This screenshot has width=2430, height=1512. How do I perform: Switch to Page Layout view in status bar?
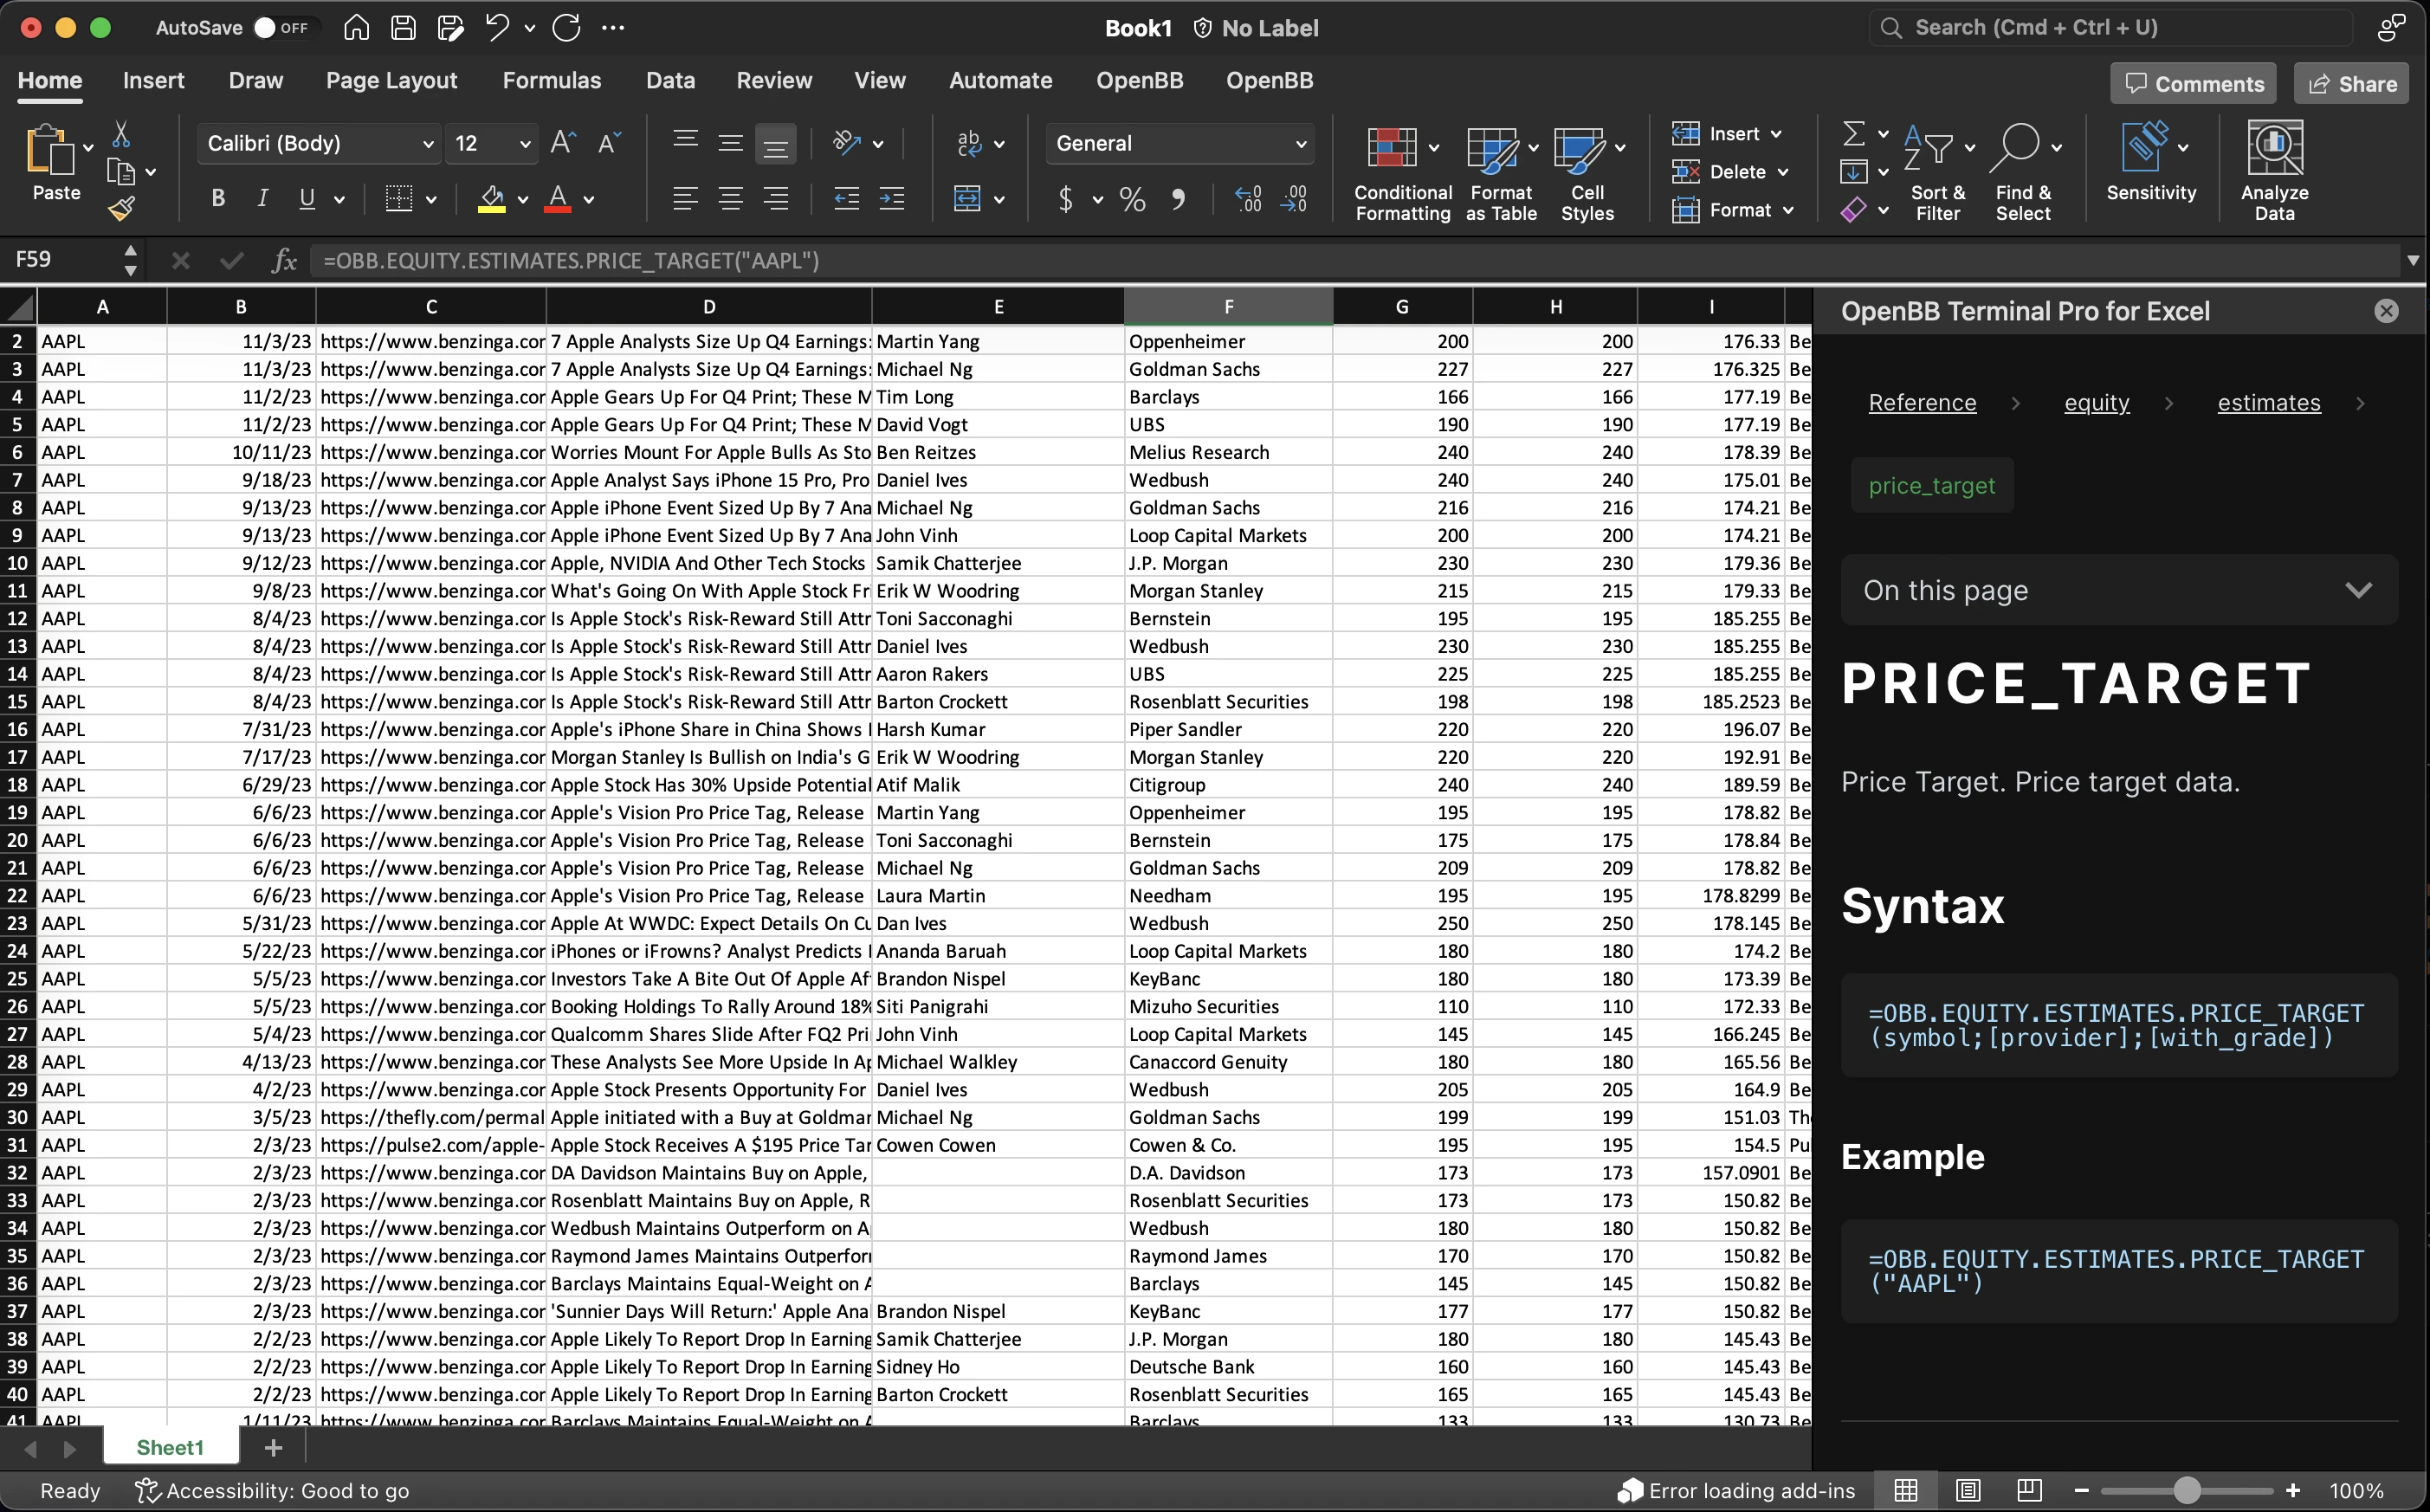click(x=1967, y=1490)
